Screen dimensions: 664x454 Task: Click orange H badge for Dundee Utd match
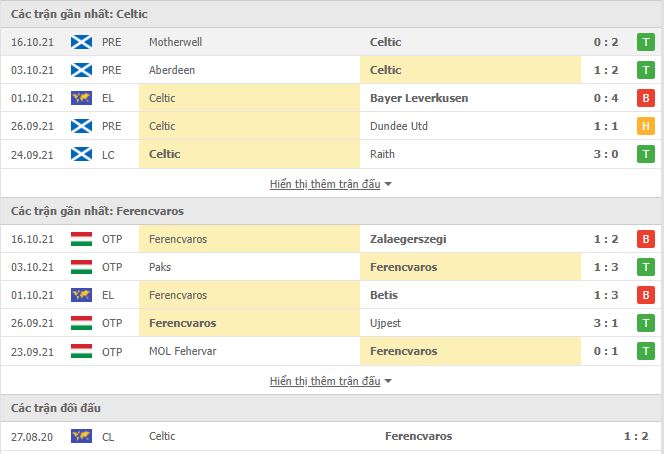pyautogui.click(x=646, y=126)
